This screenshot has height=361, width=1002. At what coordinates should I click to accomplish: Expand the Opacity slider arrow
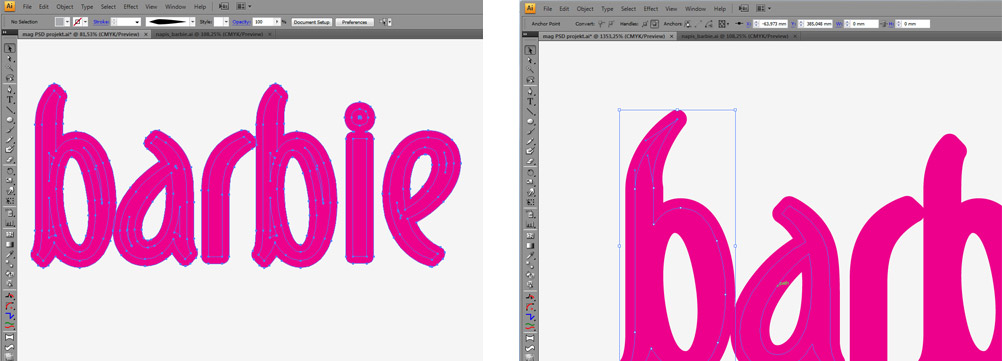tap(277, 22)
